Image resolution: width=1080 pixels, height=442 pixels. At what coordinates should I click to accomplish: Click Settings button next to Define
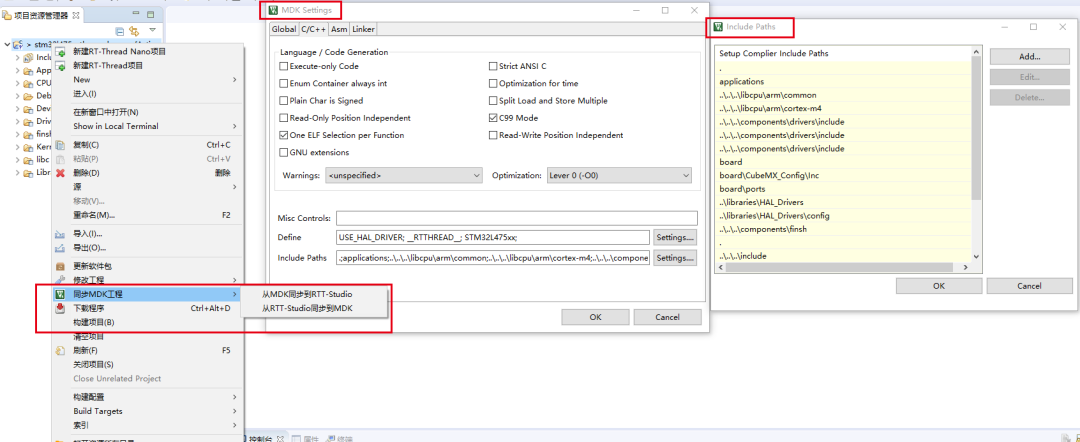pos(675,238)
